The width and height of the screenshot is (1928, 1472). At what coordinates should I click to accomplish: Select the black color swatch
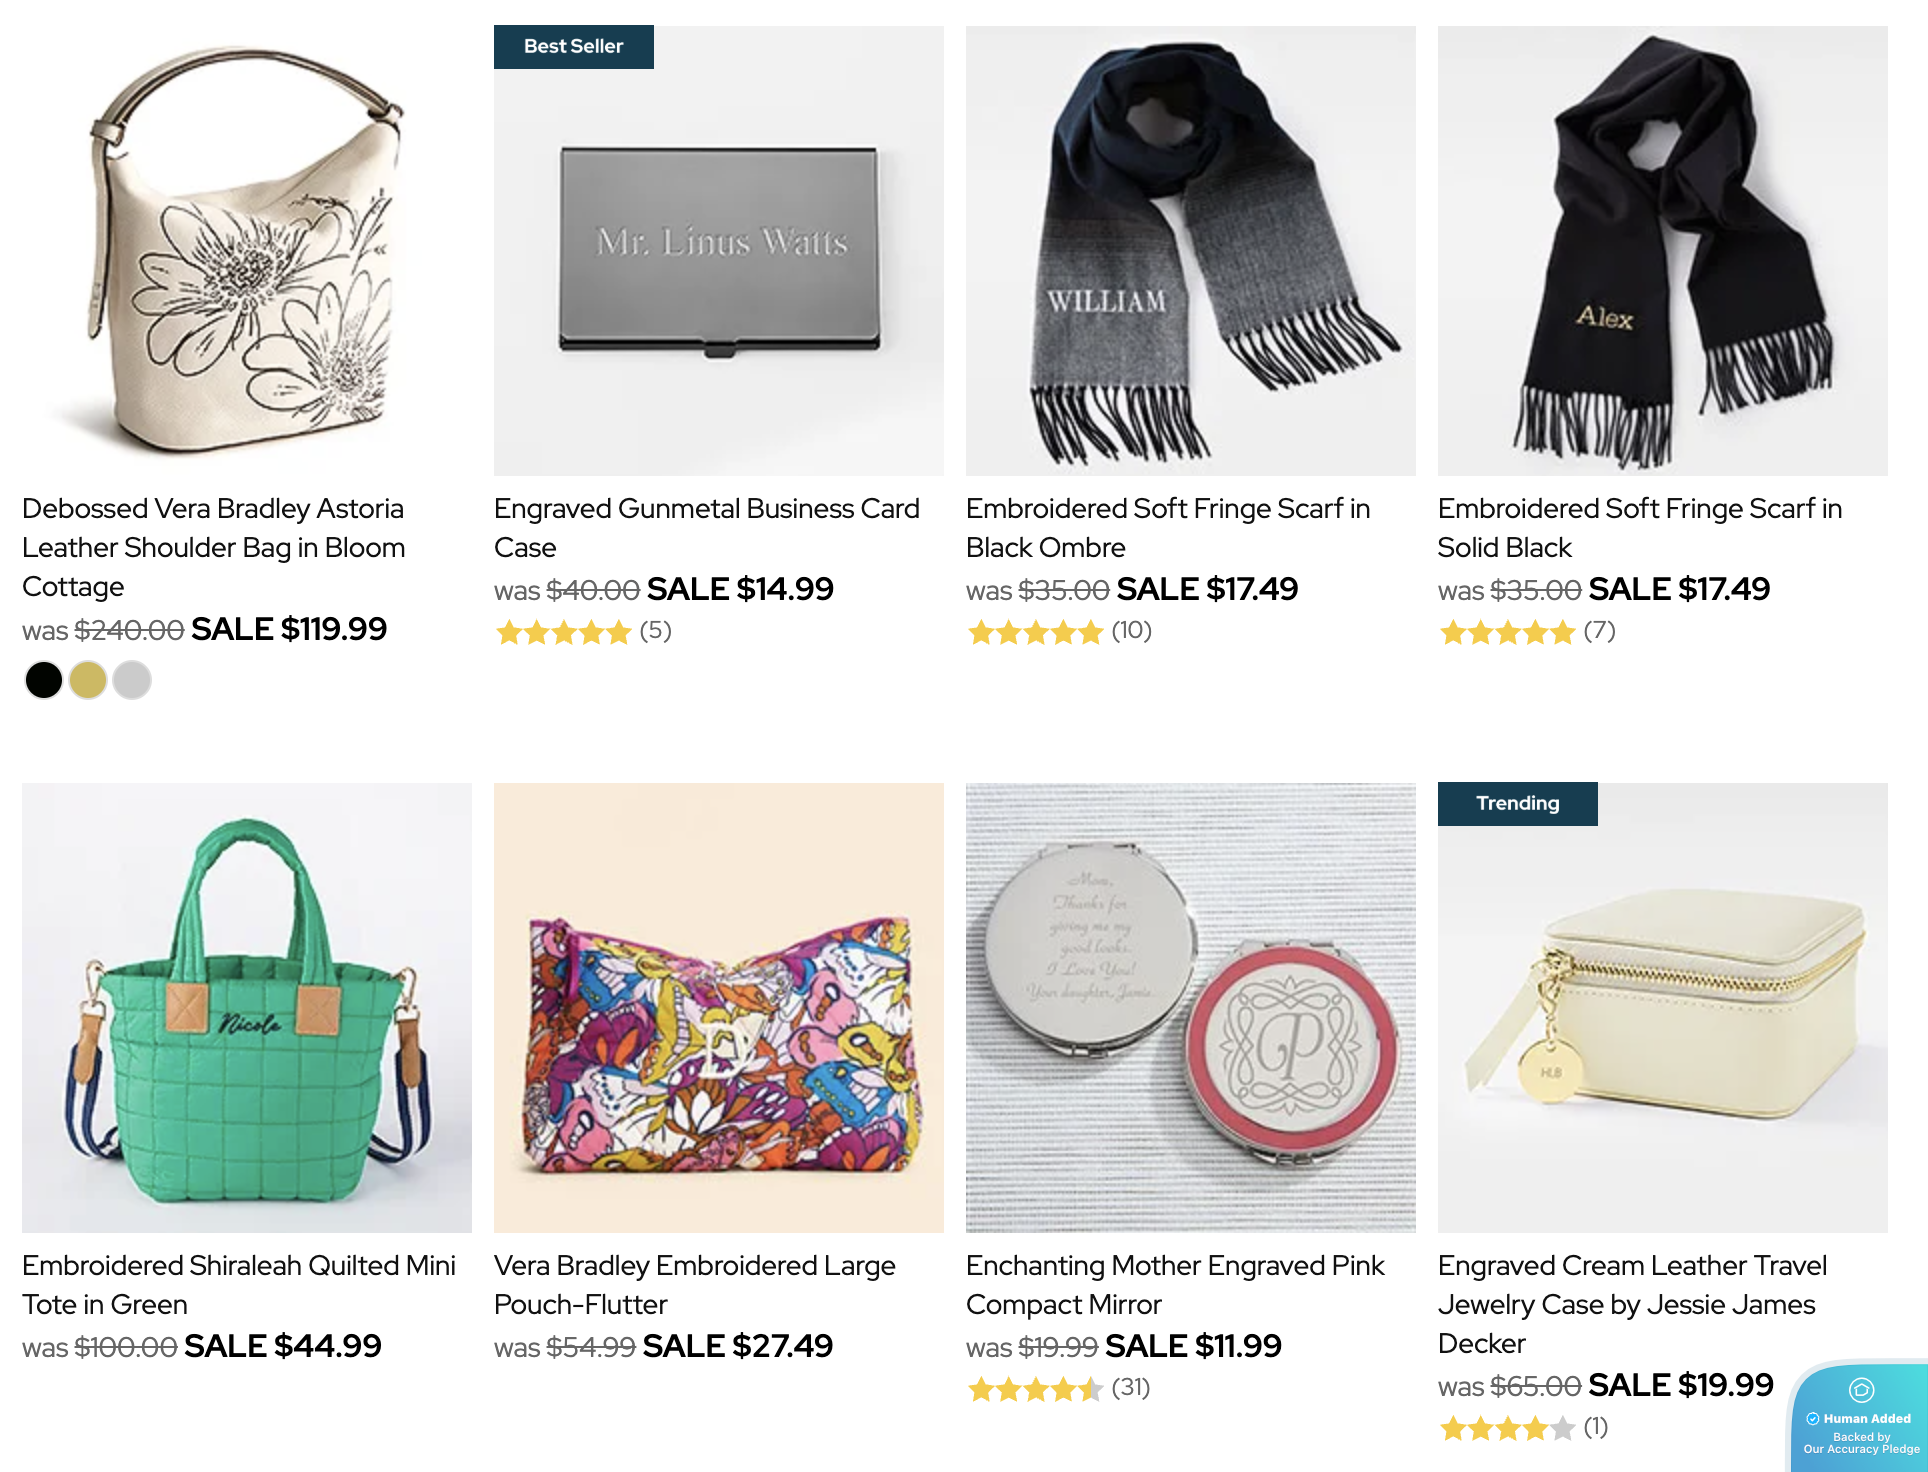click(44, 680)
